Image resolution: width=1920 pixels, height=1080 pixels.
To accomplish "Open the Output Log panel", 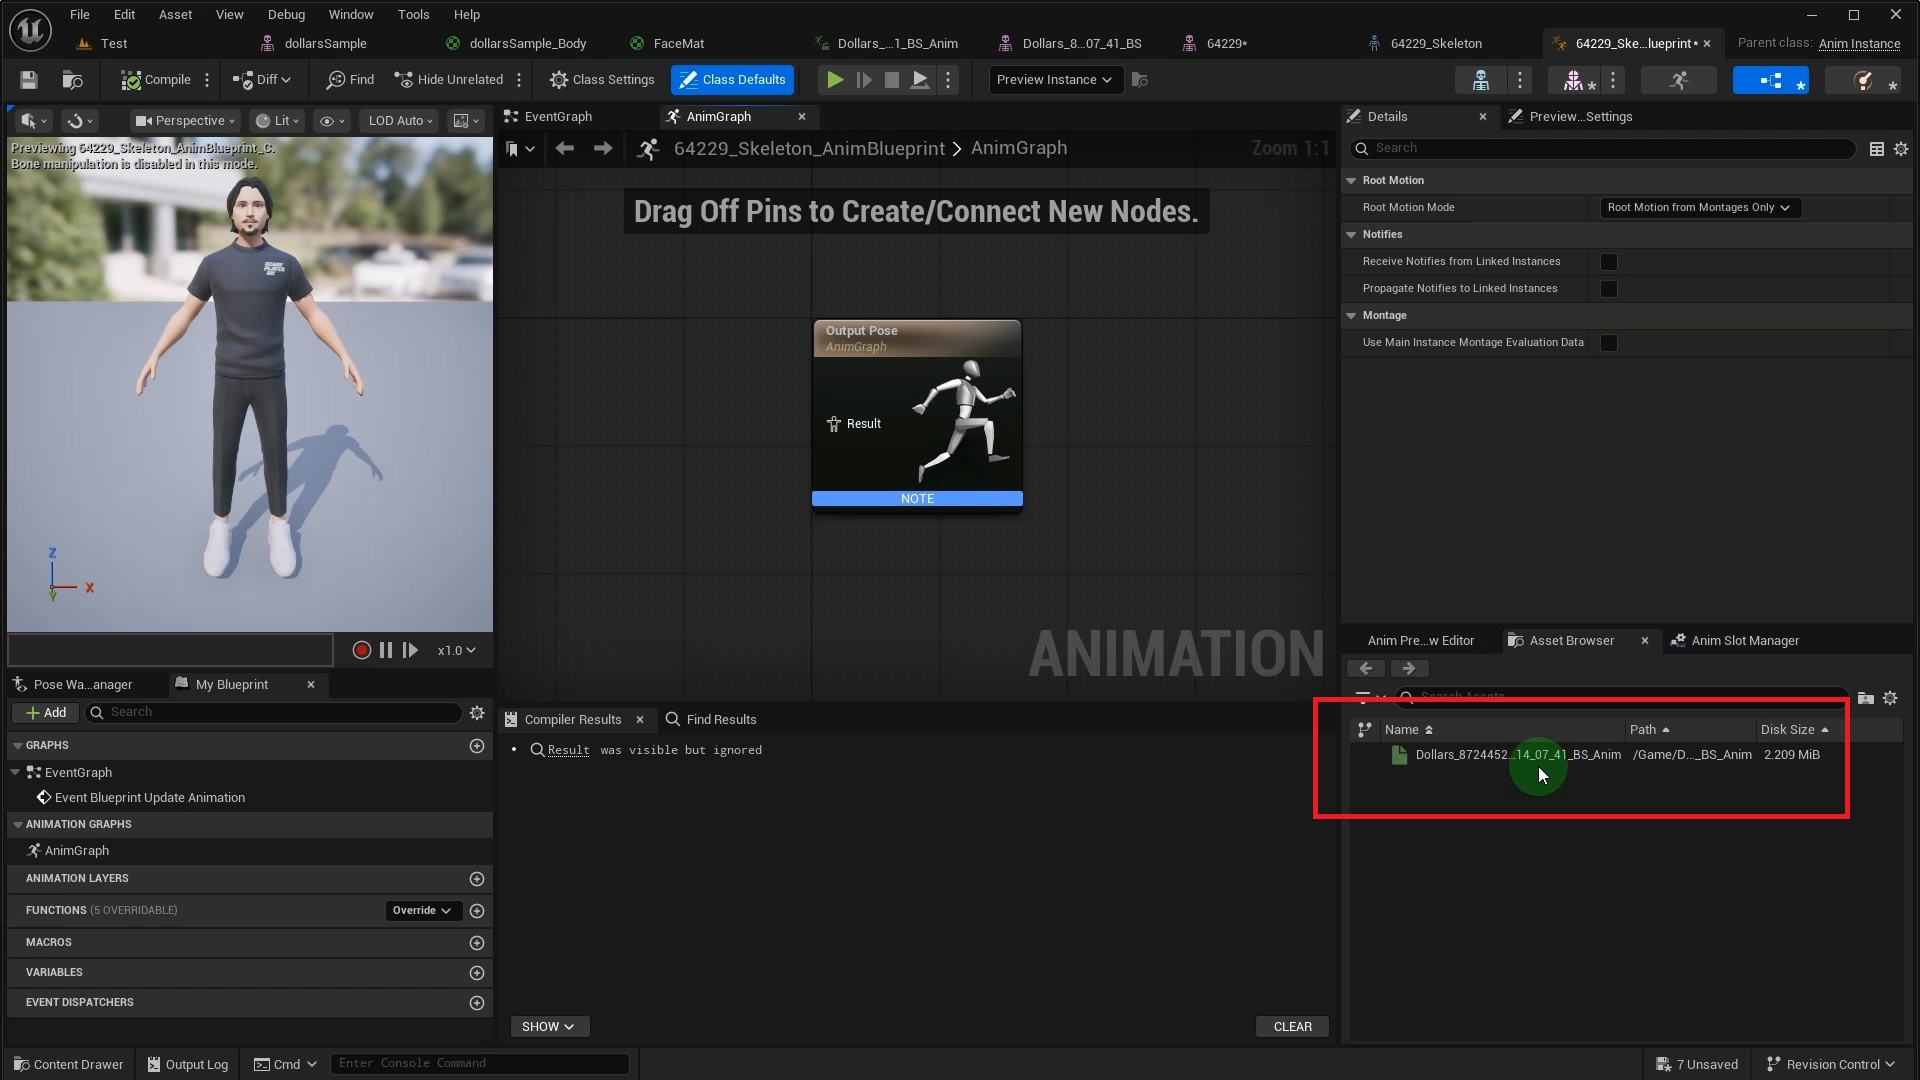I will pyautogui.click(x=187, y=1063).
